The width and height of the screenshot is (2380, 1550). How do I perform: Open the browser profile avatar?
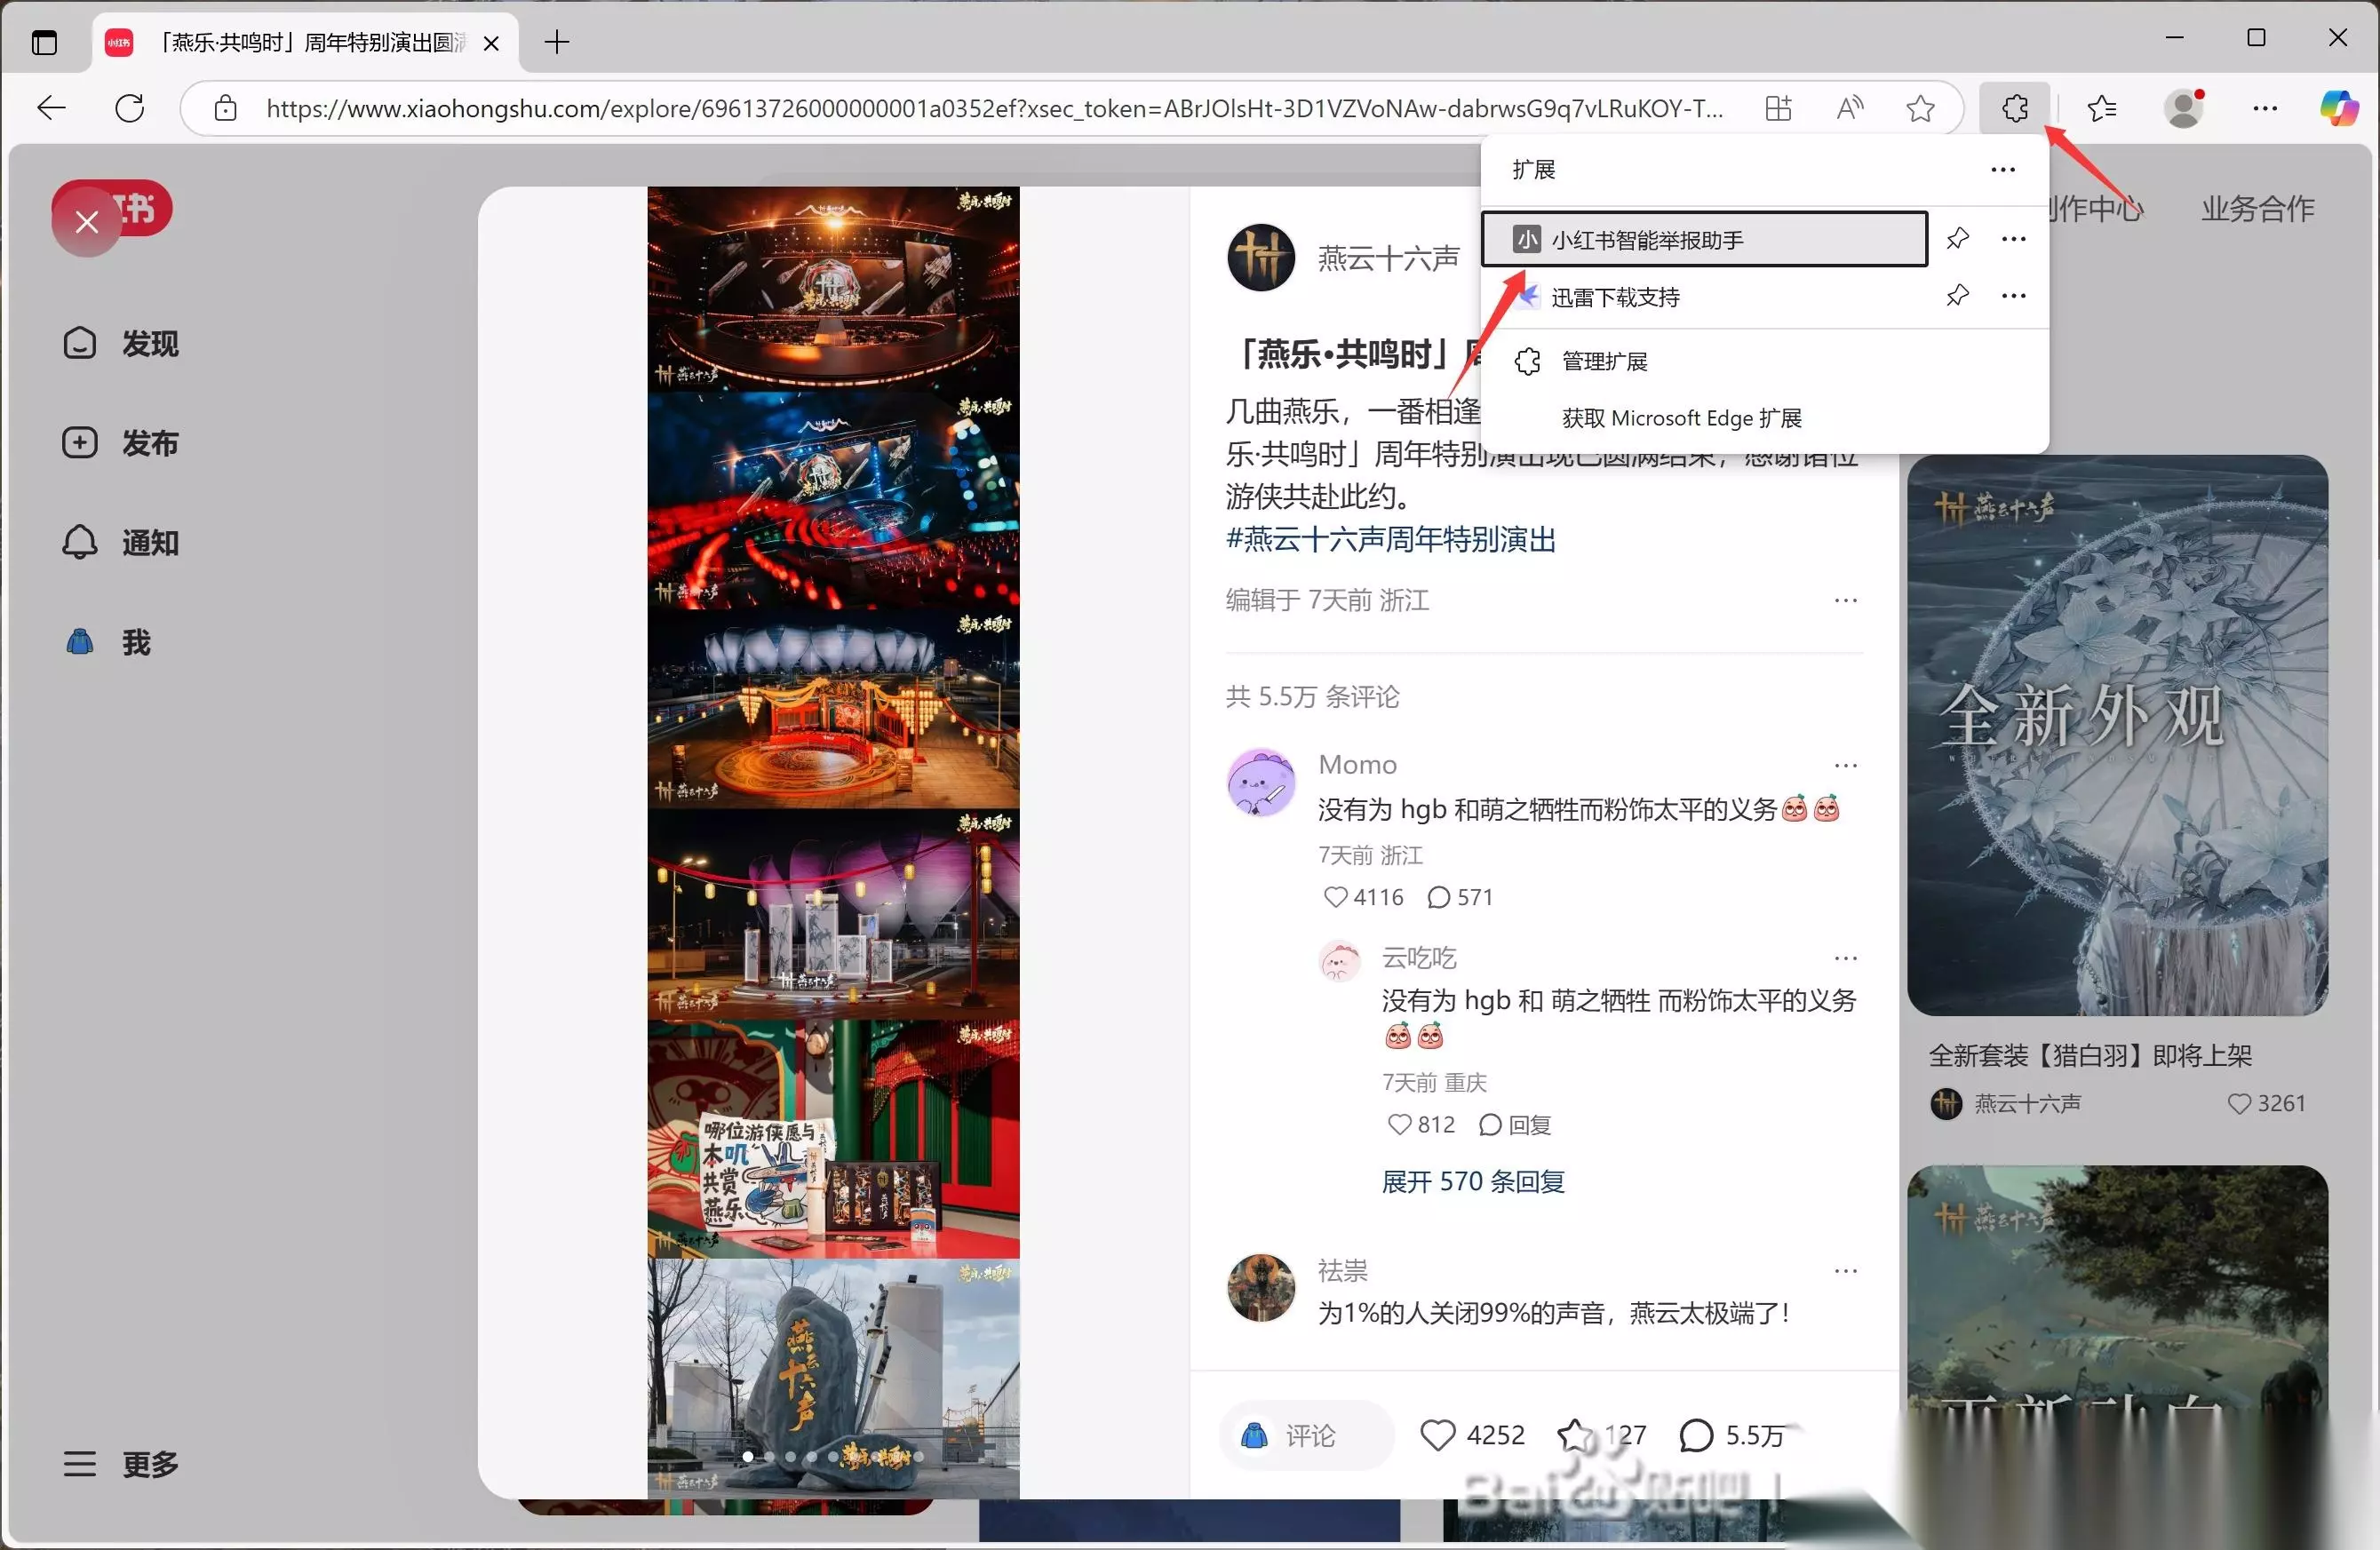(2184, 108)
